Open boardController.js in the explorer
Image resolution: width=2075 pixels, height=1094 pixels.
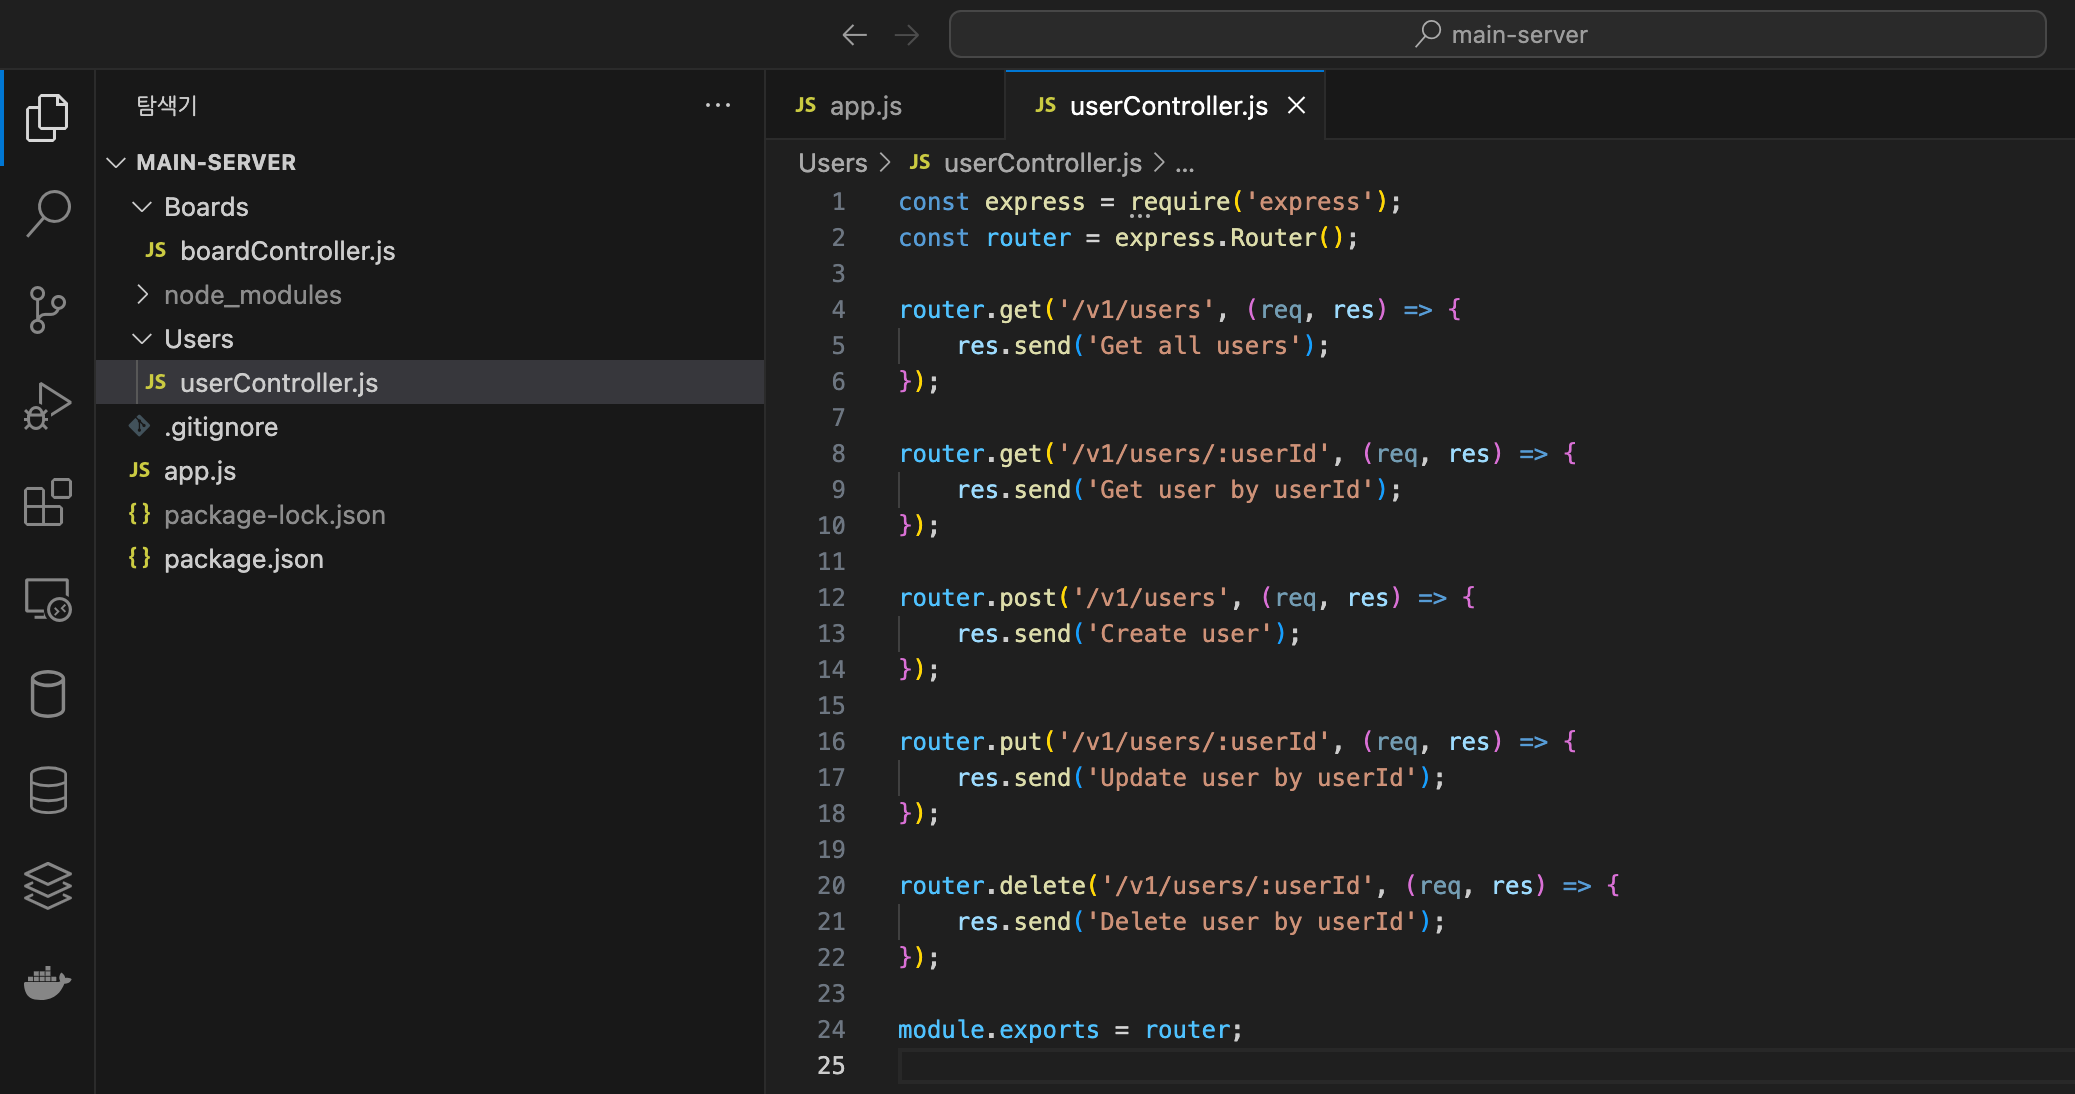287,251
